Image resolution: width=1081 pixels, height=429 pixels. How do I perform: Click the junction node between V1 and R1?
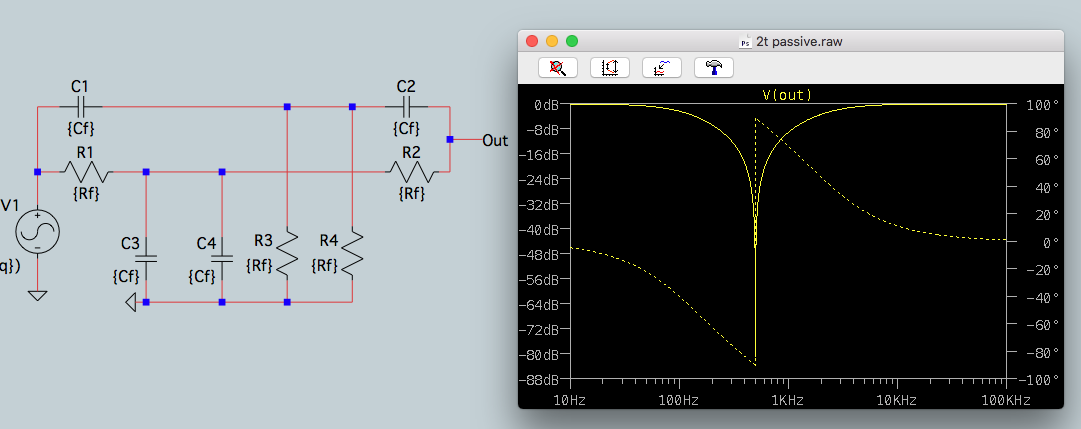(x=38, y=172)
